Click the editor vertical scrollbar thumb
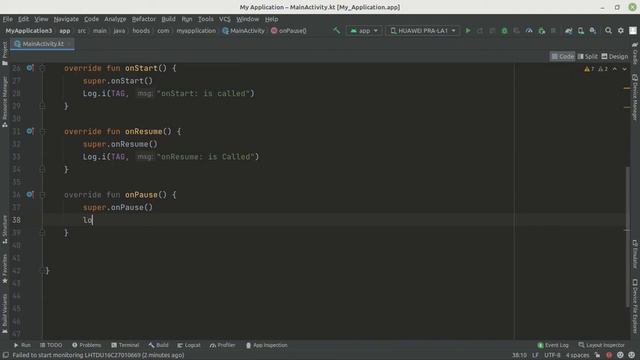Image resolution: width=640 pixels, height=360 pixels. tap(627, 237)
